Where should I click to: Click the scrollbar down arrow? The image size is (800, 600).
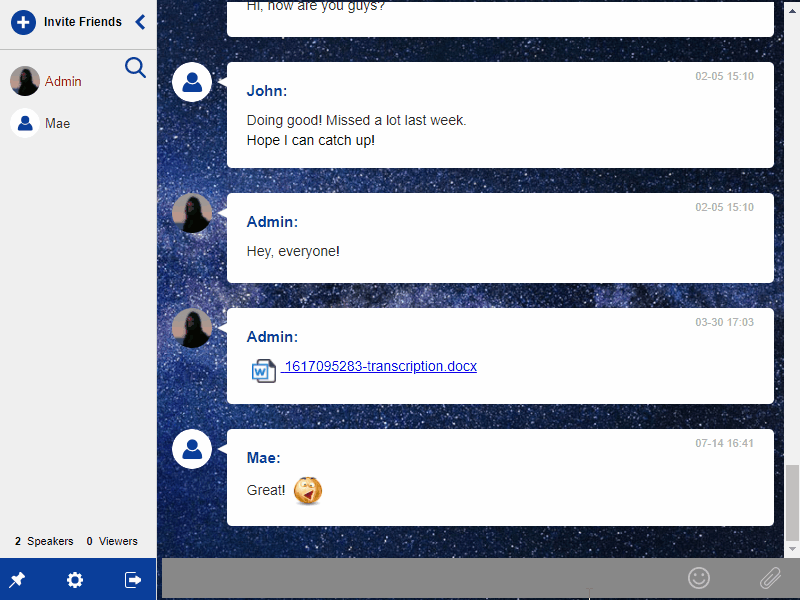pyautogui.click(x=792, y=549)
